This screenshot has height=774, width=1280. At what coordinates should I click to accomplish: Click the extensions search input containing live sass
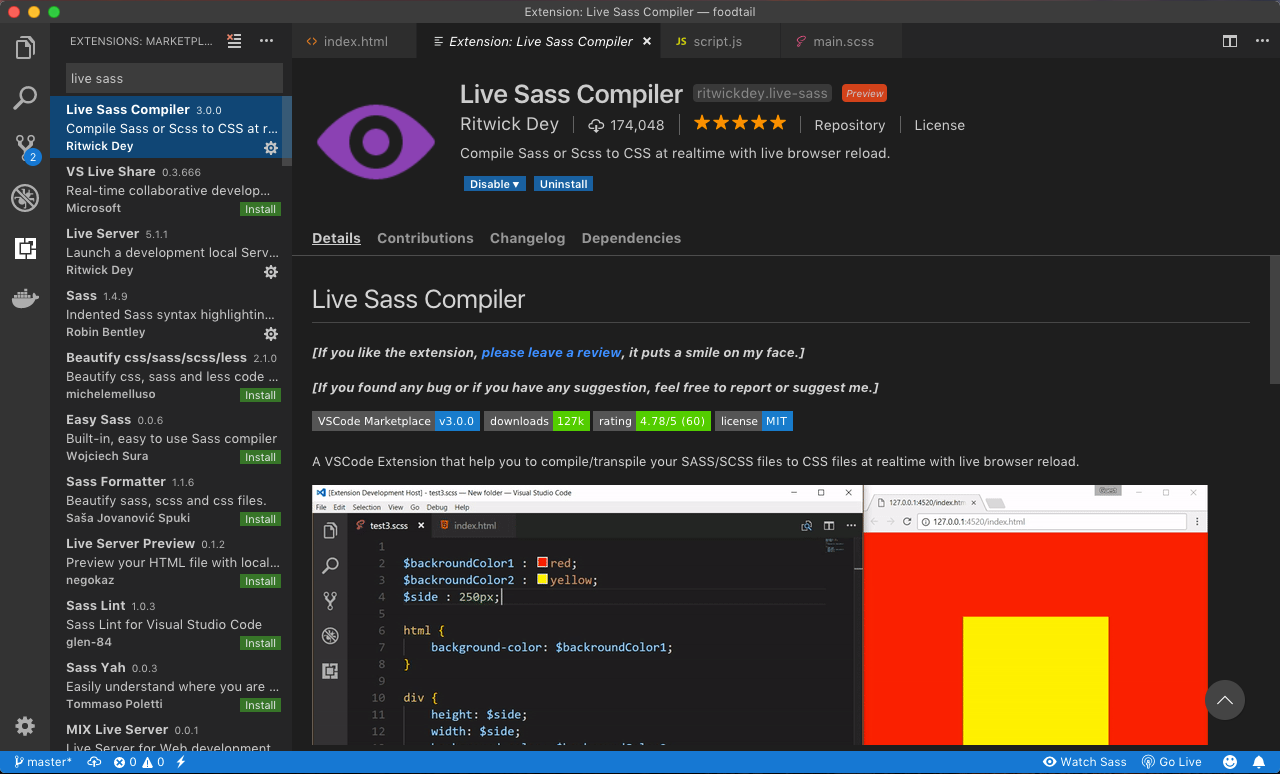coord(172,77)
